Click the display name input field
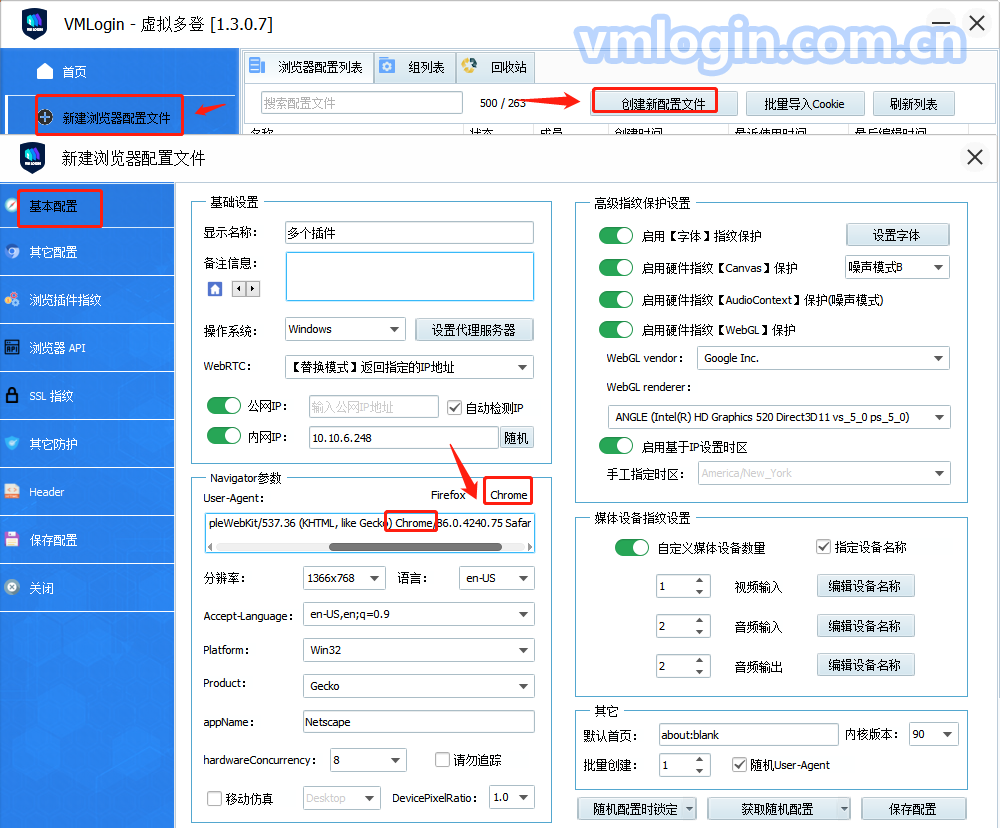The height and width of the screenshot is (828, 1000). pyautogui.click(x=409, y=233)
